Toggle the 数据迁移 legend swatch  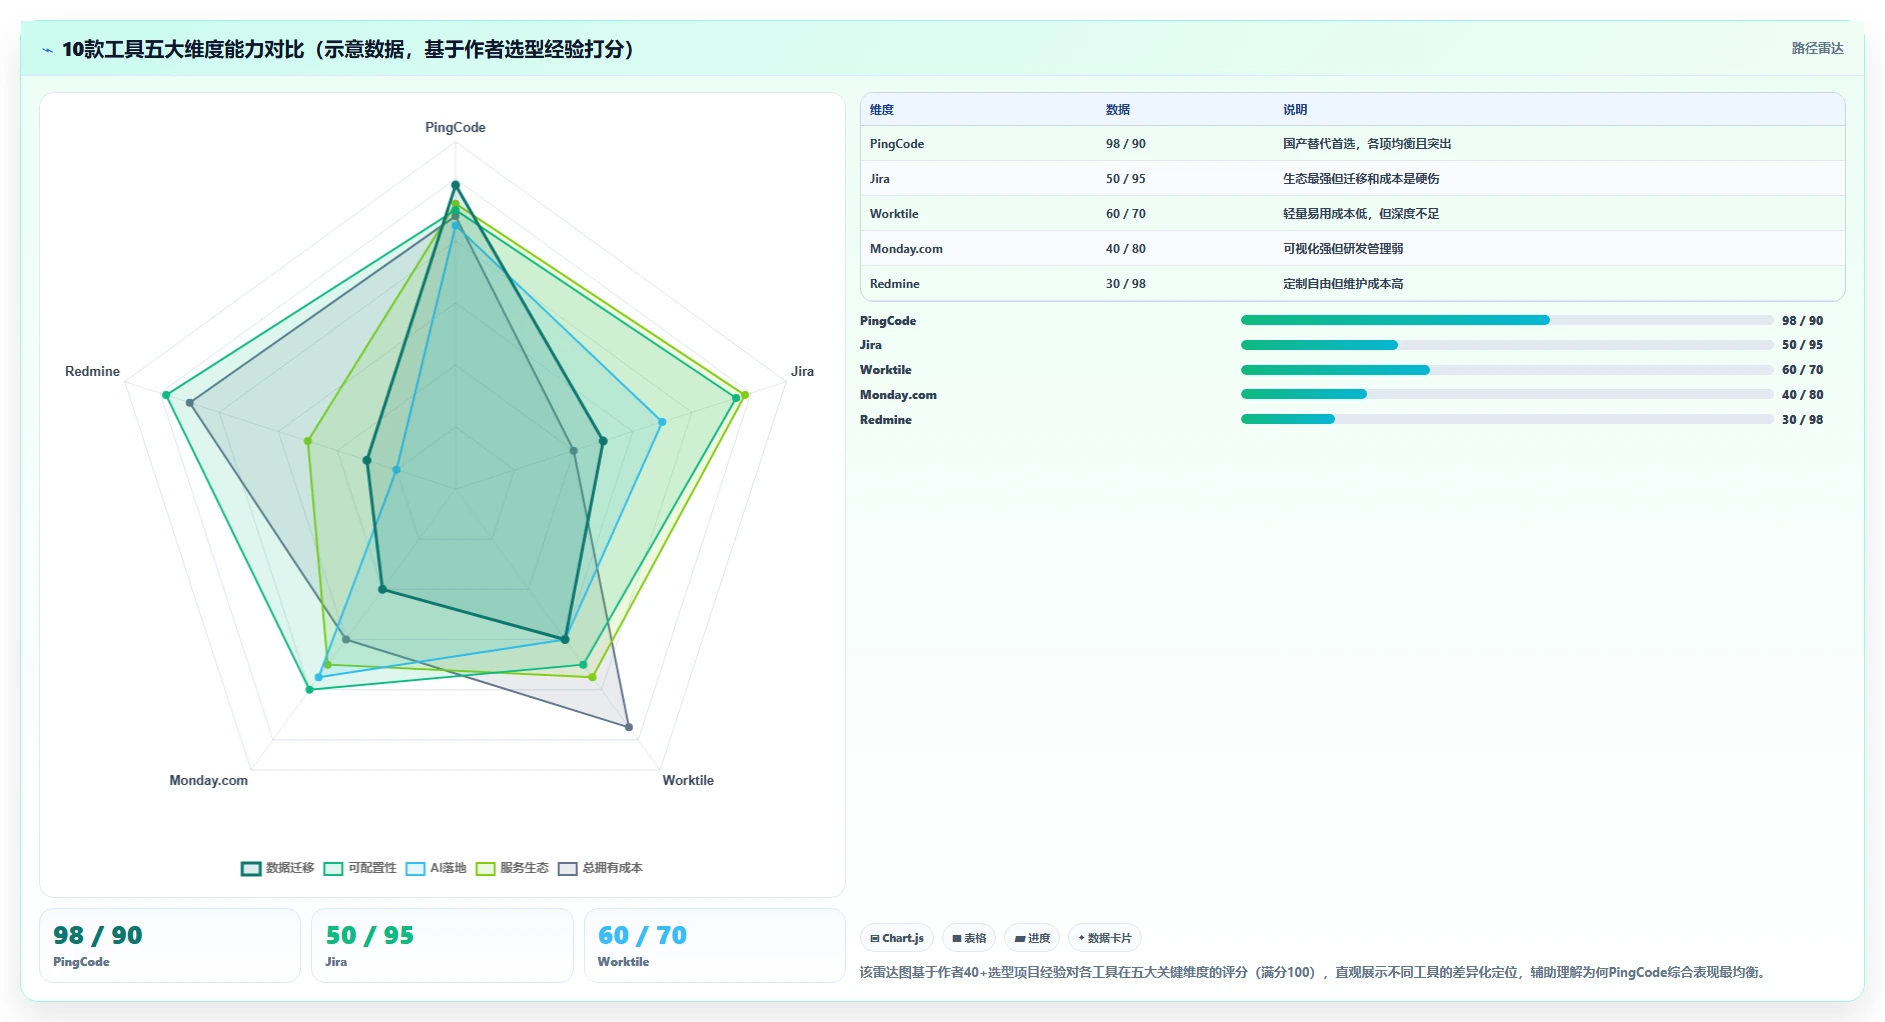click(x=251, y=868)
